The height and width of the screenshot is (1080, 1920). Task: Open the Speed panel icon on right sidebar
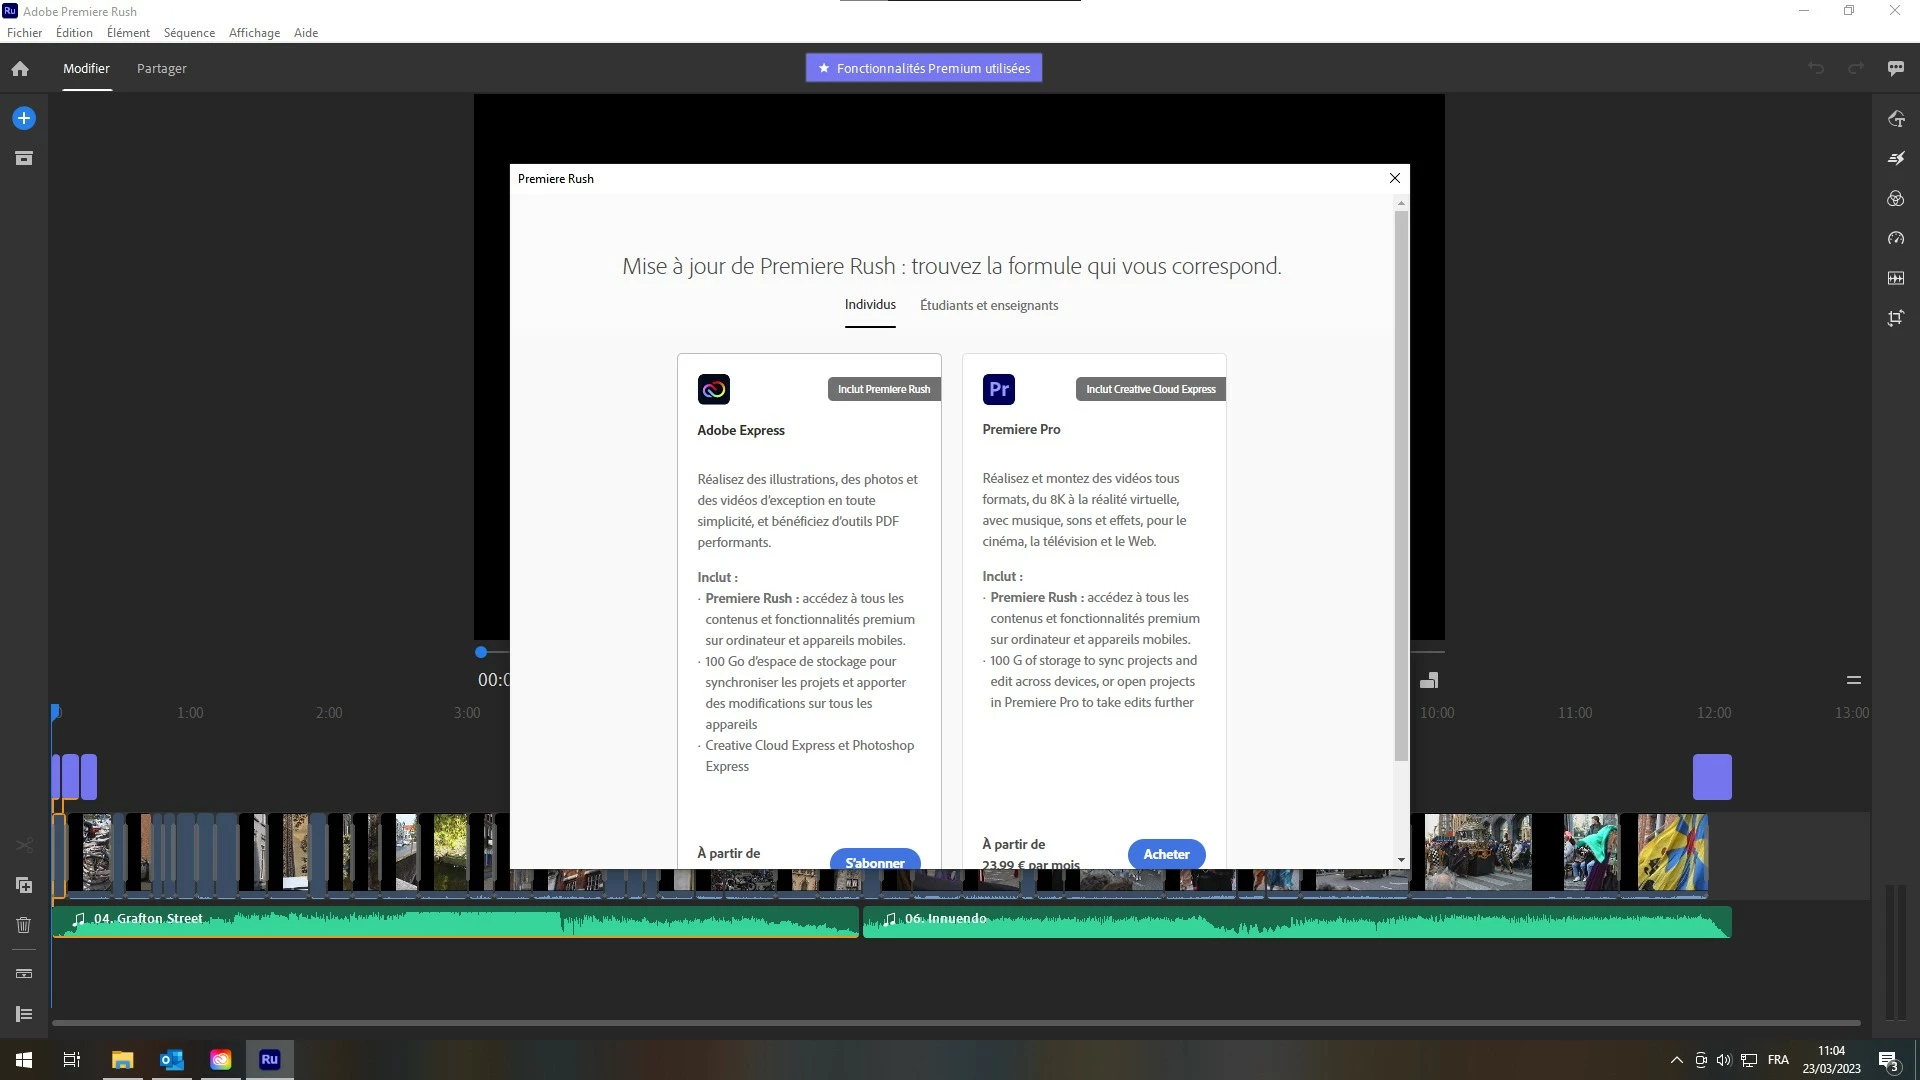click(1895, 238)
